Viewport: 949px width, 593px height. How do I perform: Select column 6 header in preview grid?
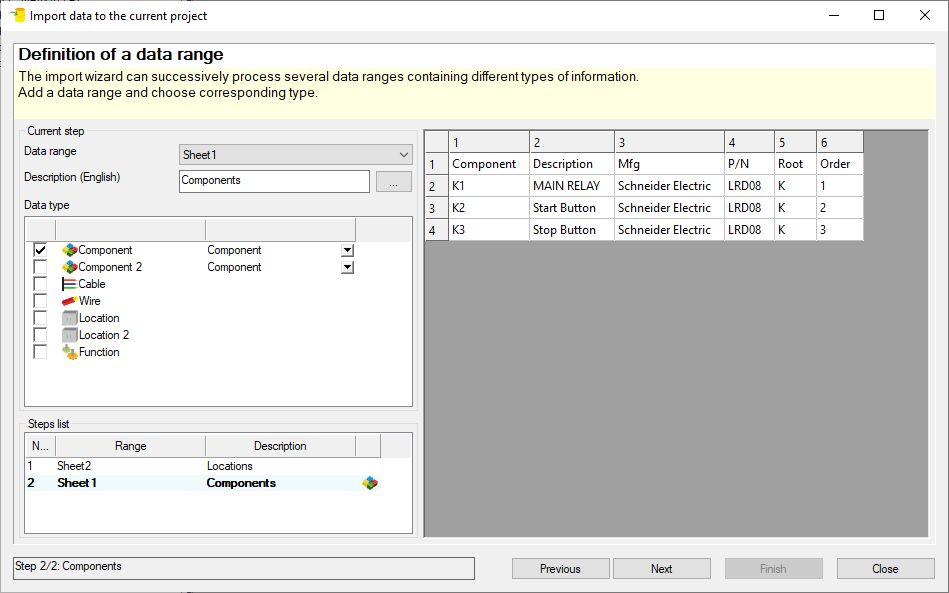tap(840, 142)
